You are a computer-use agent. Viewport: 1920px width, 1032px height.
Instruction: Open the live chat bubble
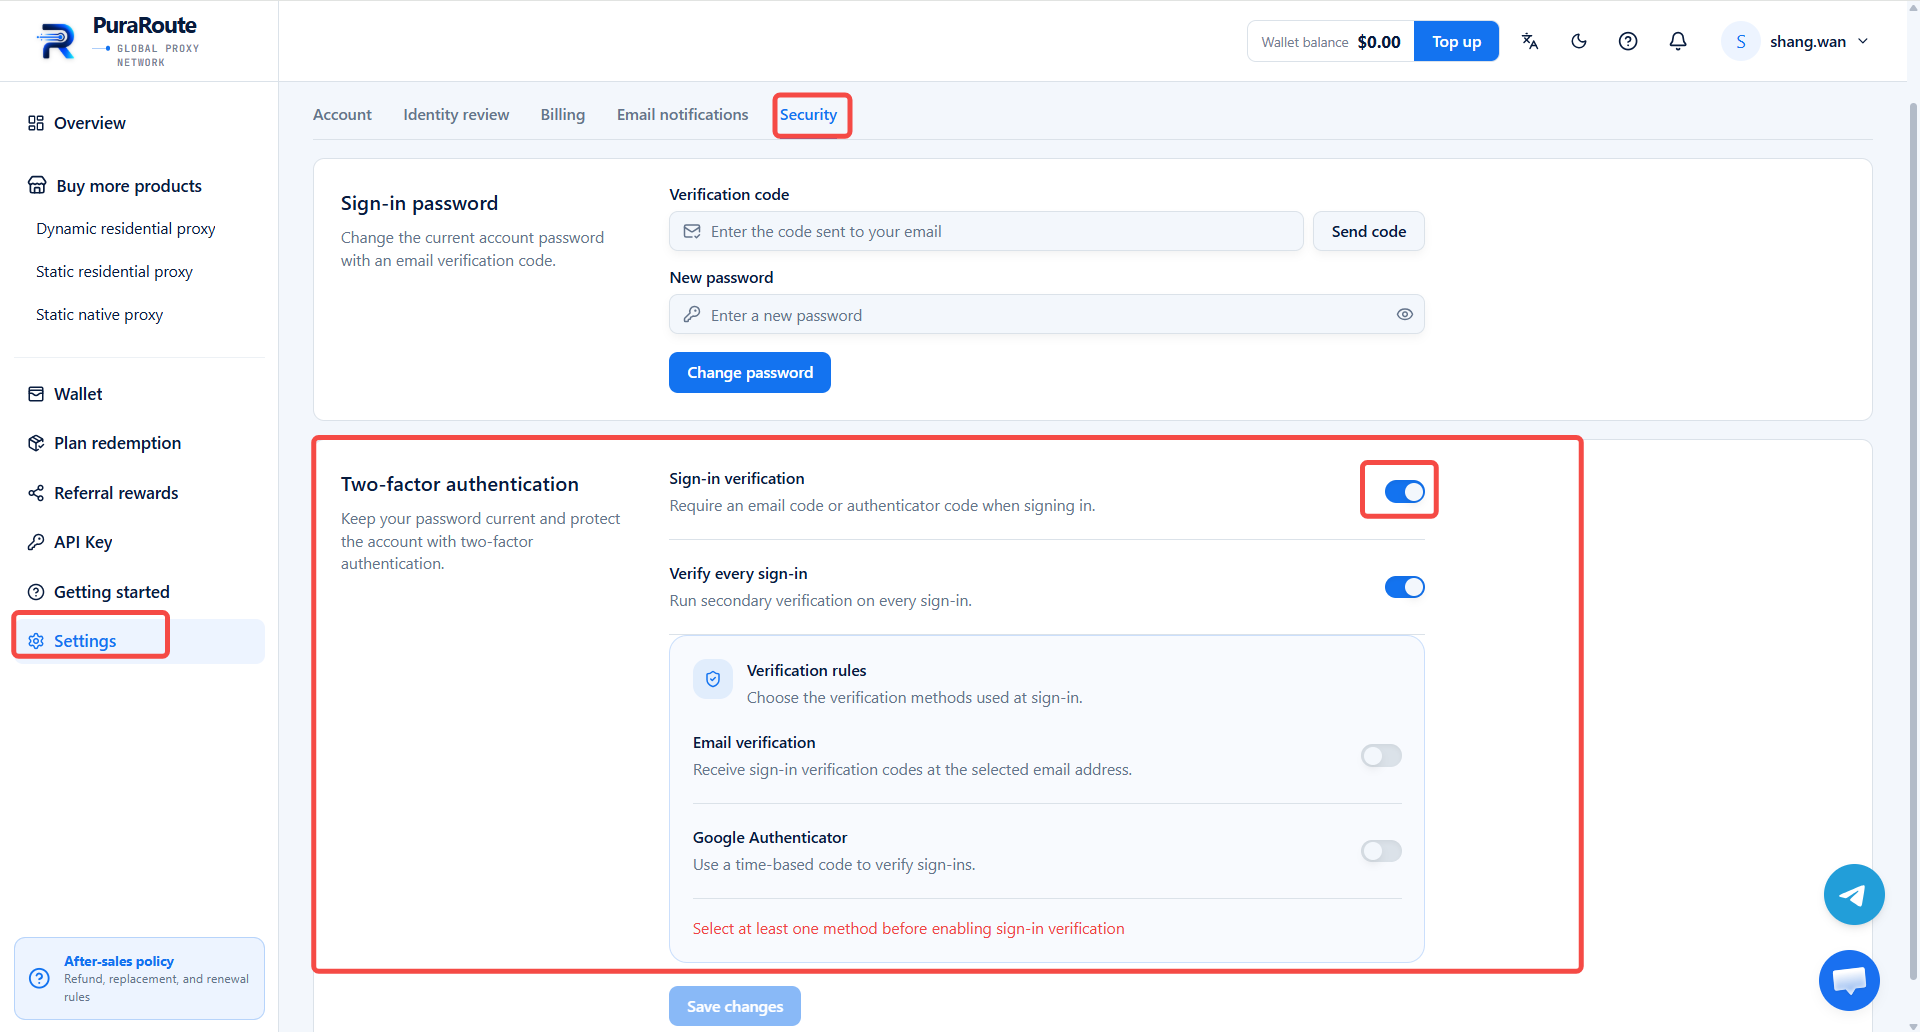(x=1849, y=980)
